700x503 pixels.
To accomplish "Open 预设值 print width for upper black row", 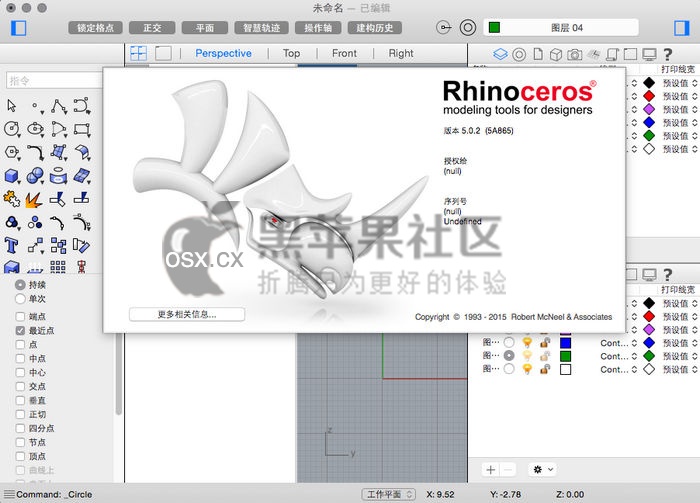I will click(x=679, y=83).
